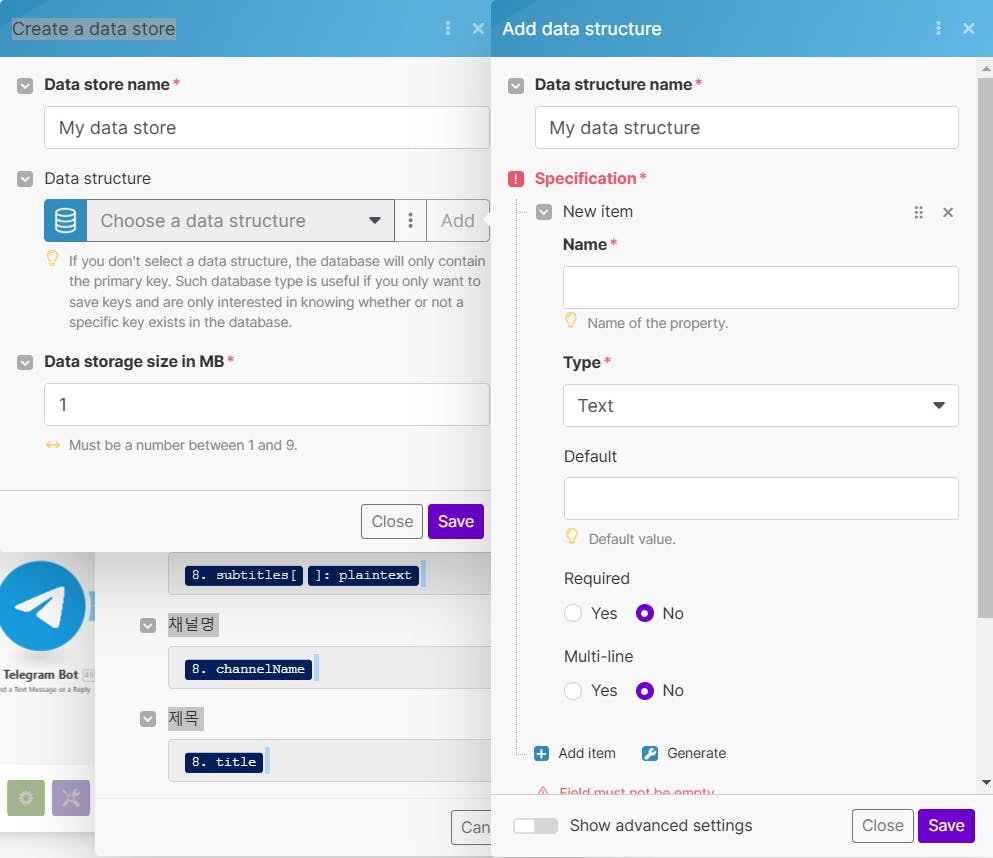Open three-dot menu next to Choose a data structure

click(410, 220)
